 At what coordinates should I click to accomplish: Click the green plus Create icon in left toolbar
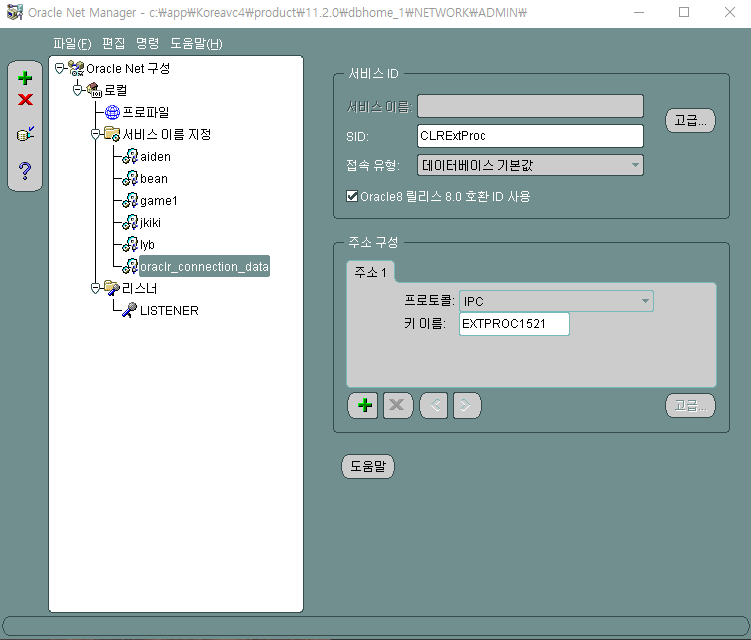(x=25, y=78)
